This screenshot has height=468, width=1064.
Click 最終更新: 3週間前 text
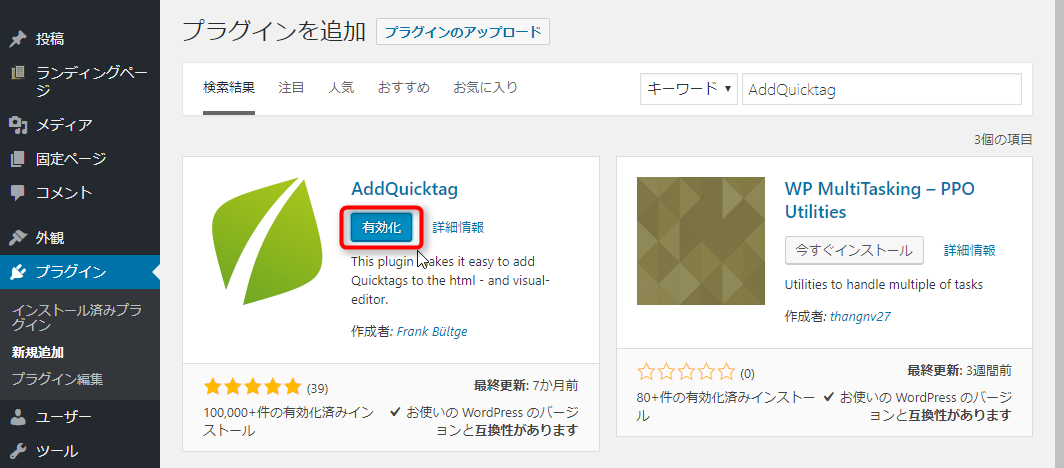click(960, 371)
